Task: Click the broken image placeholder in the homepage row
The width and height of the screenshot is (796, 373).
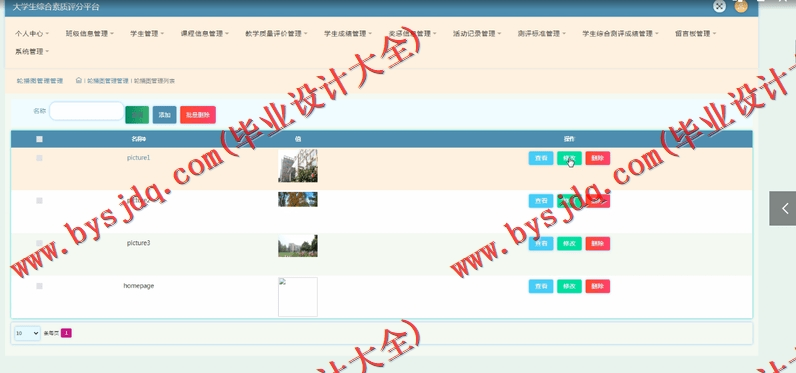Action: (298, 297)
